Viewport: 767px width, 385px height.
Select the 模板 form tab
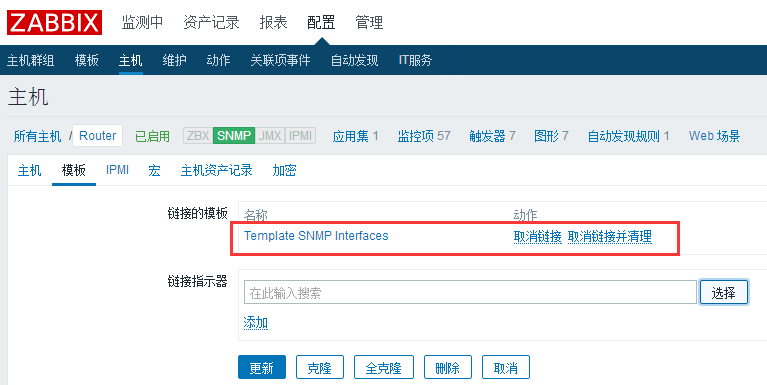74,170
